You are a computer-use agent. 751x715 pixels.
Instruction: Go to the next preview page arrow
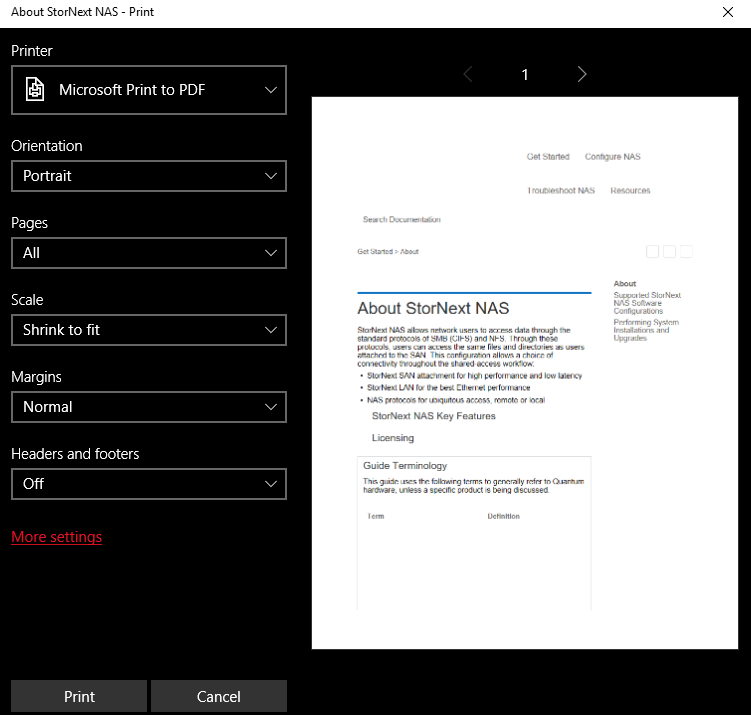(581, 74)
